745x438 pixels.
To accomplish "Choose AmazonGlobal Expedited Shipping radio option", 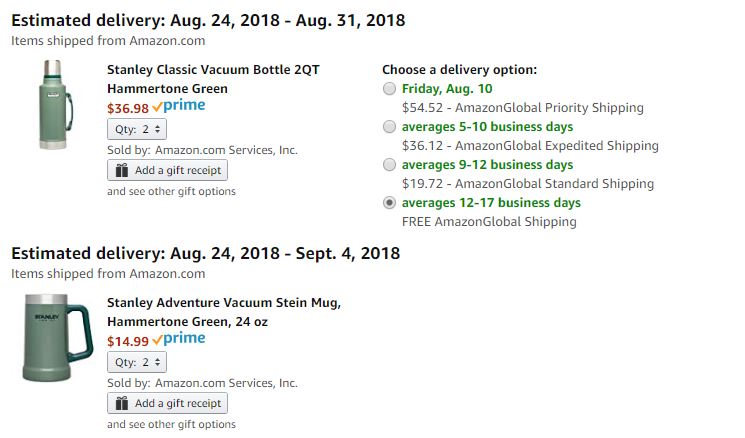I will point(389,127).
